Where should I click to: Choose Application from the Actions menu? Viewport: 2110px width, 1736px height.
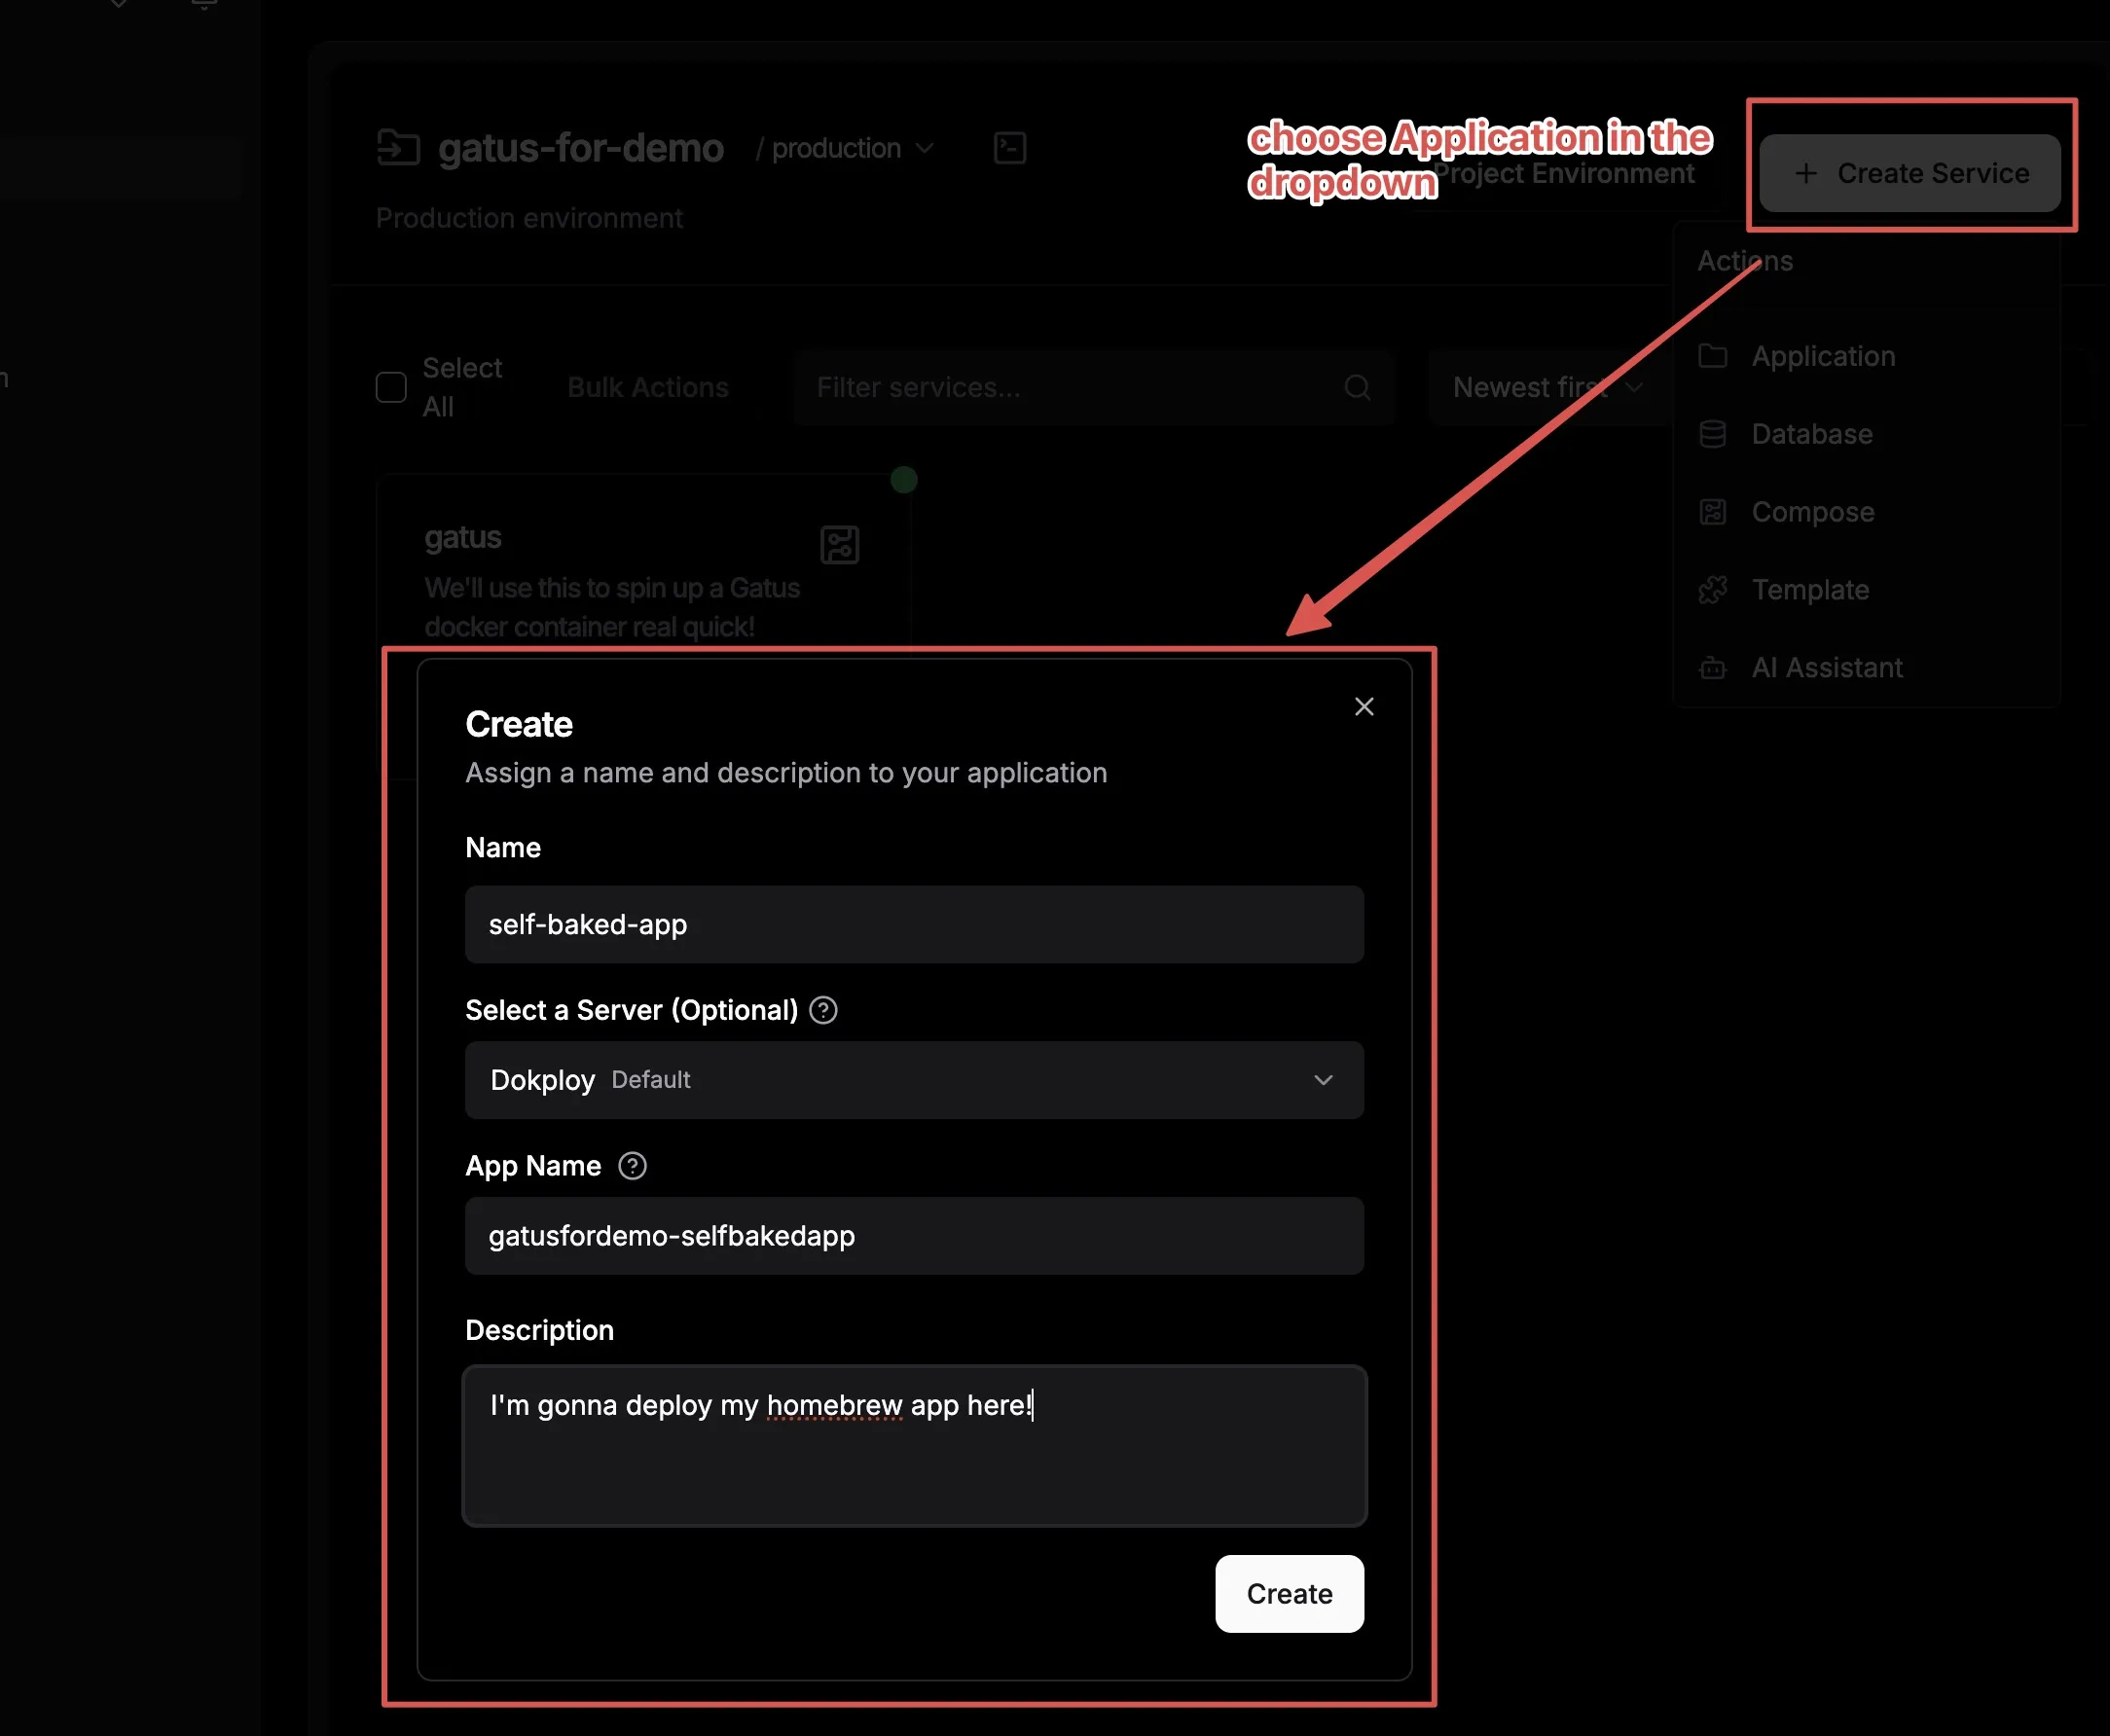[1822, 356]
